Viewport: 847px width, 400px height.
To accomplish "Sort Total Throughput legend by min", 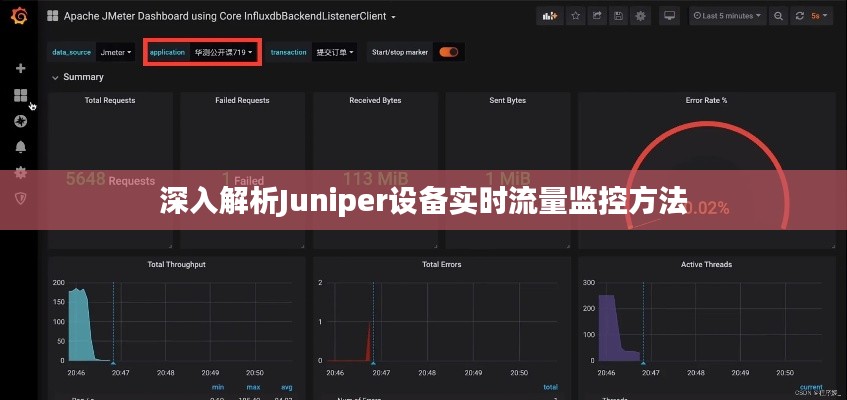I will click(218, 387).
